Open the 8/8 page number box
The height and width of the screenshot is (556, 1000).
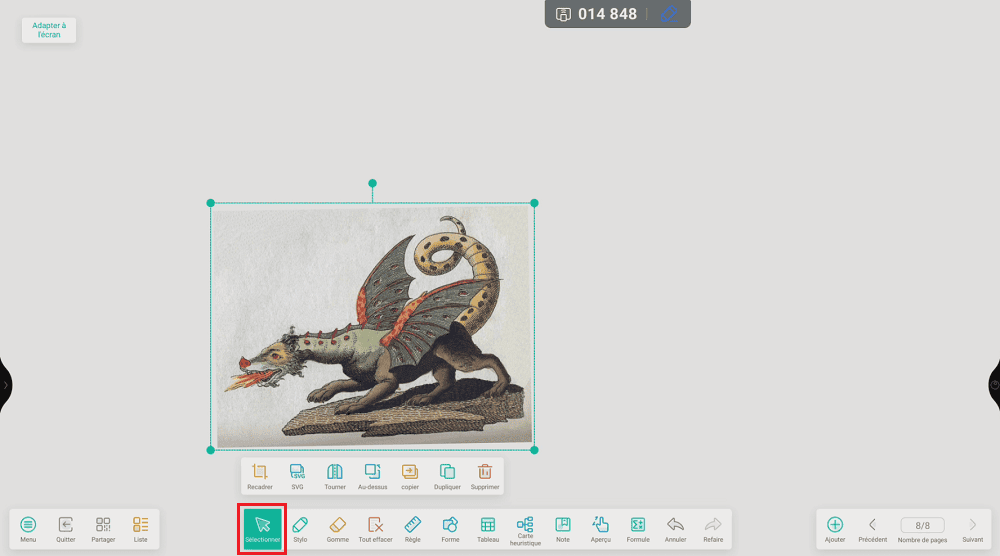pyautogui.click(x=922, y=525)
